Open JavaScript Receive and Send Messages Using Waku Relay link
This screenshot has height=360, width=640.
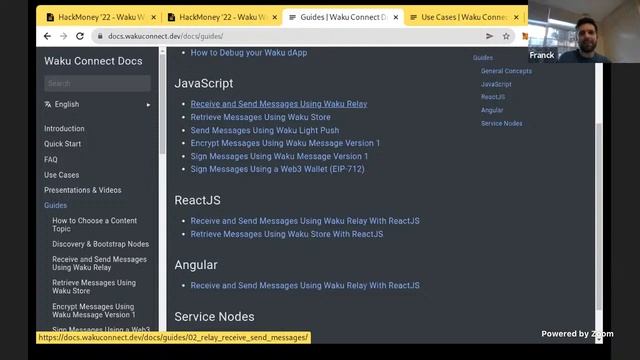point(279,104)
